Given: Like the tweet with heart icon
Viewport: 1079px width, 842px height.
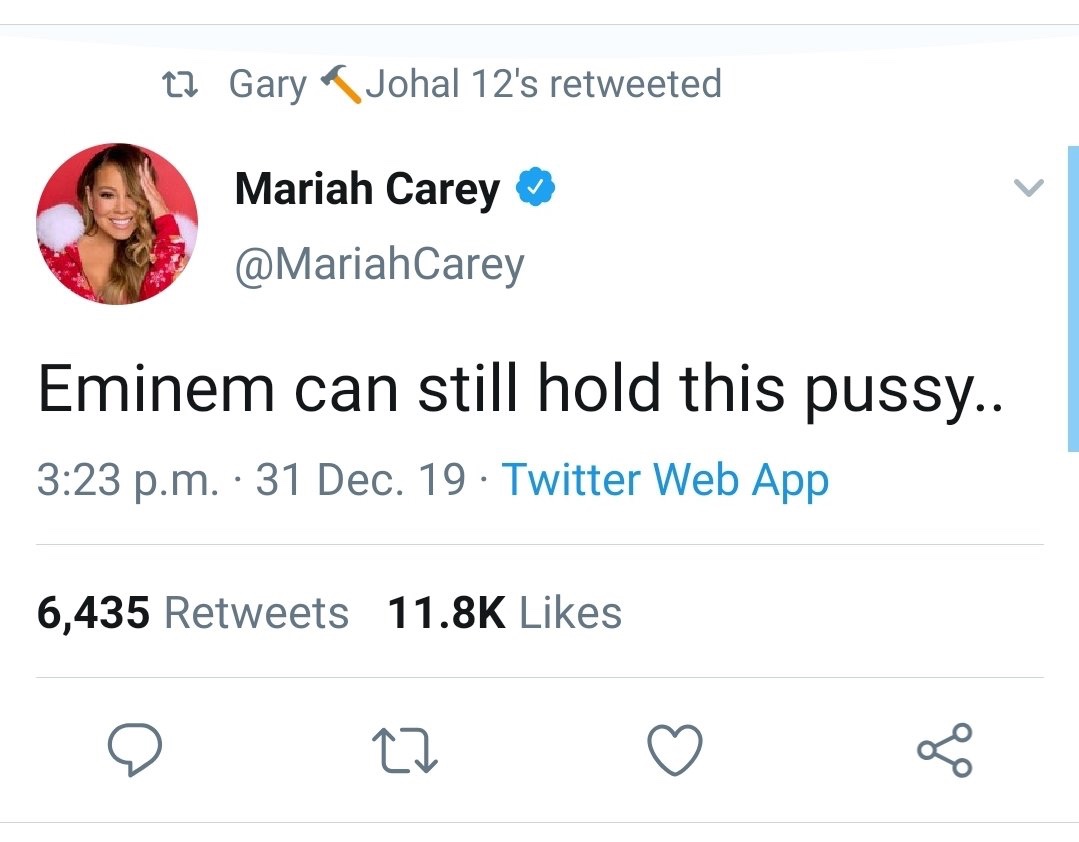Looking at the screenshot, I should 675,751.
